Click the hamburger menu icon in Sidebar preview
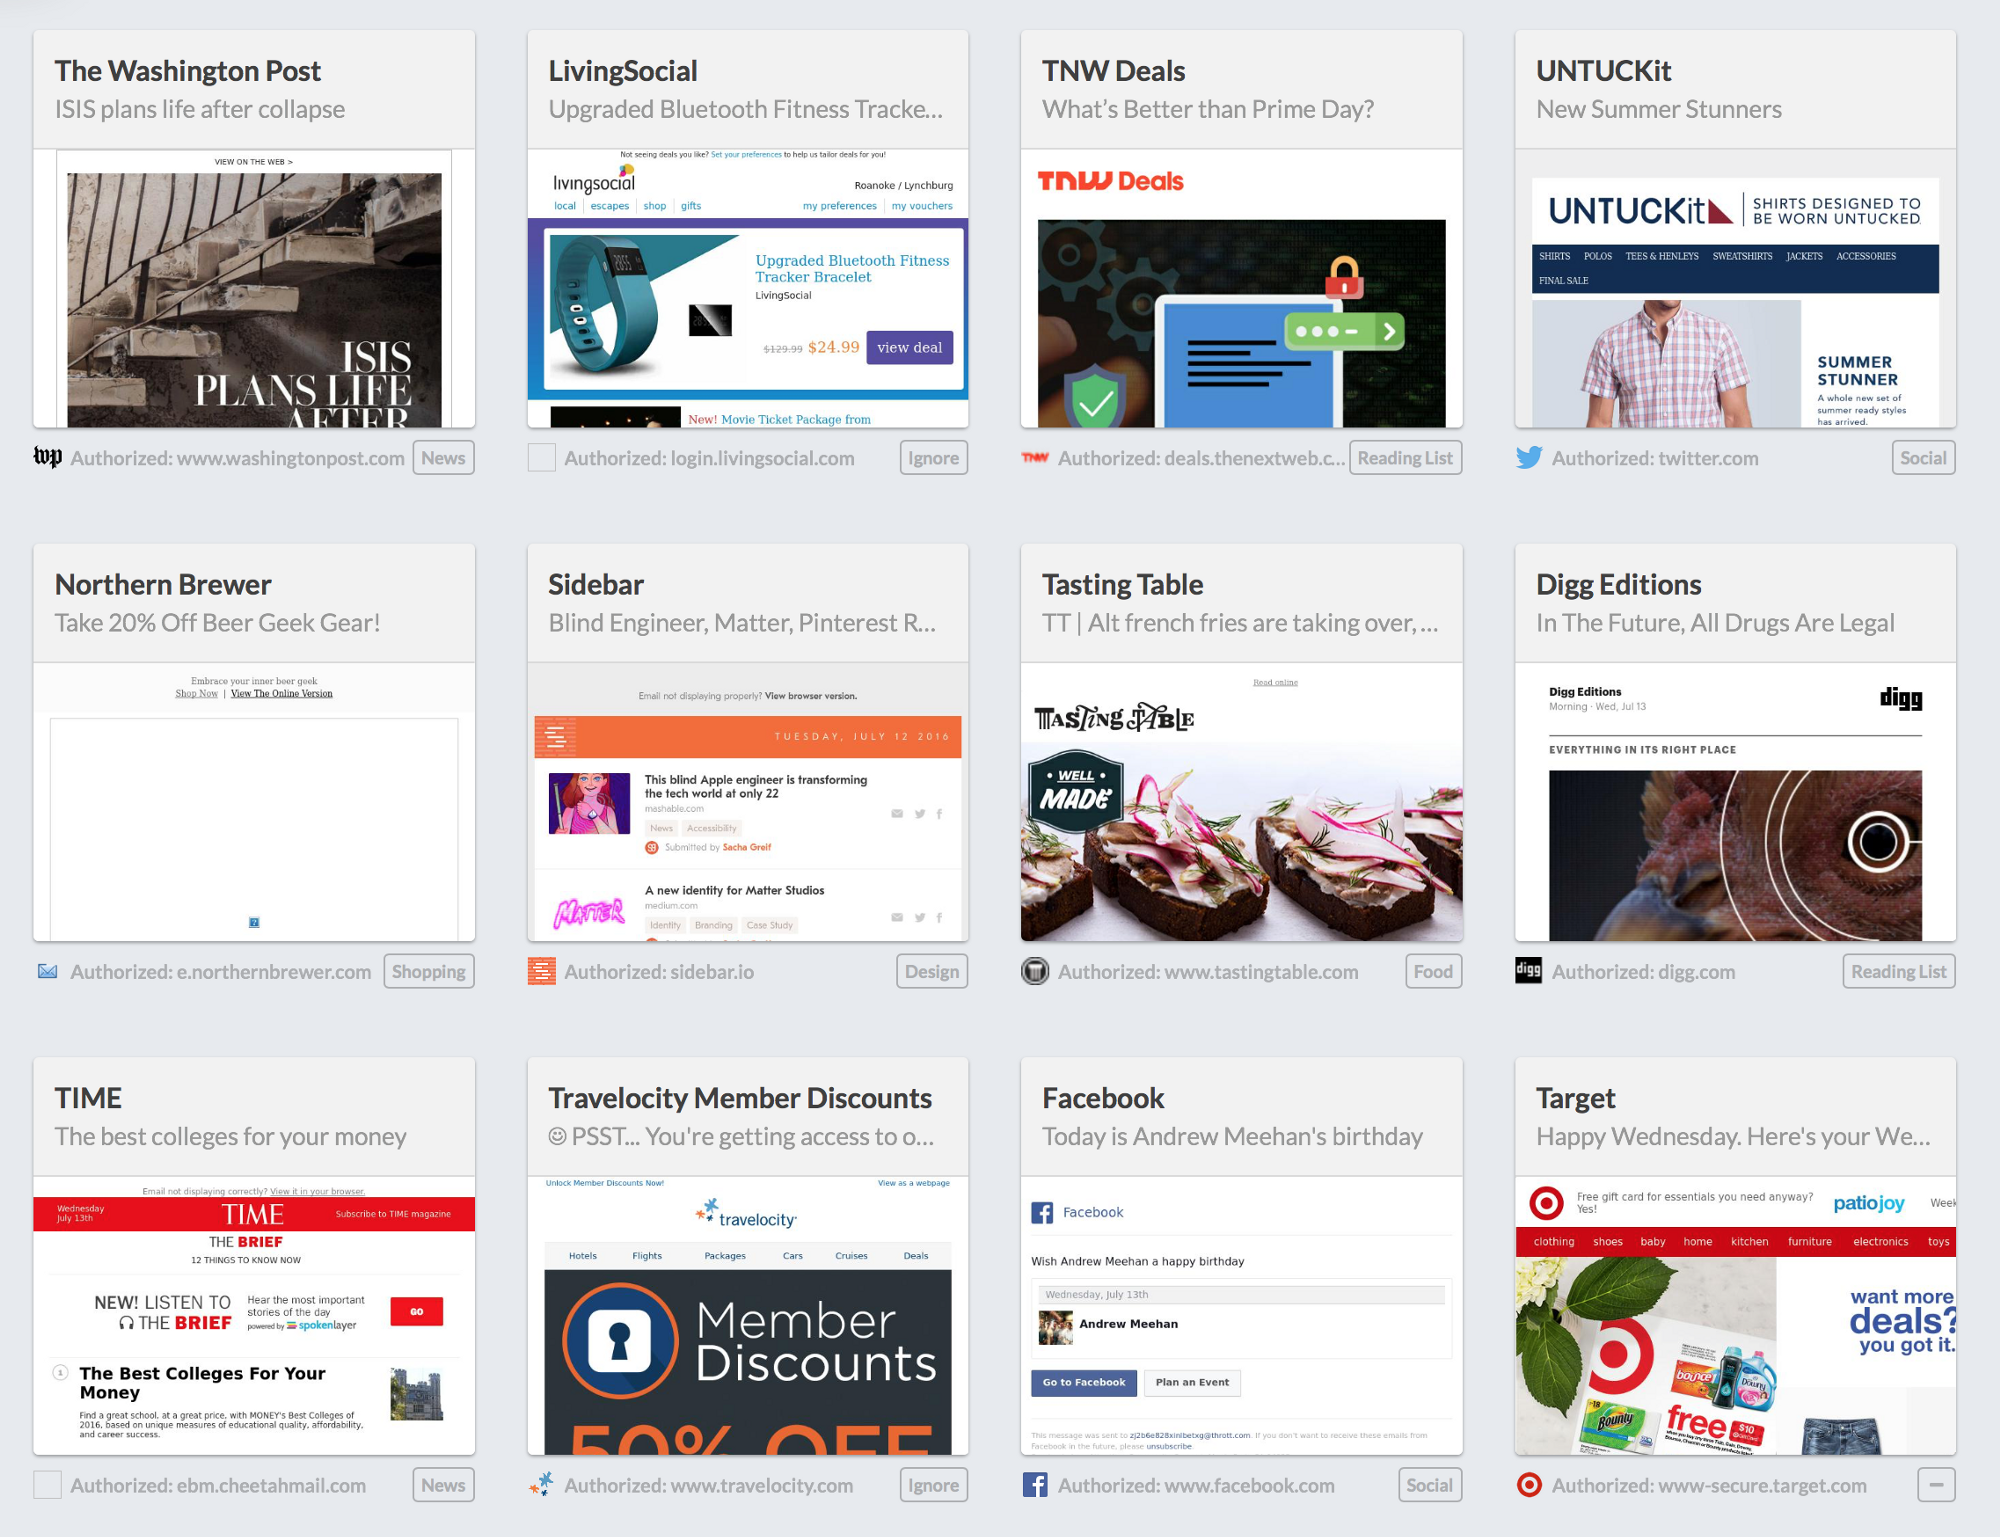 click(x=555, y=738)
